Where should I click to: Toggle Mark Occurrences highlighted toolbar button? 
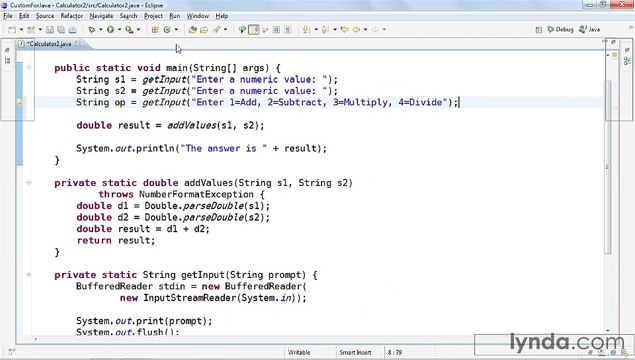click(x=254, y=30)
